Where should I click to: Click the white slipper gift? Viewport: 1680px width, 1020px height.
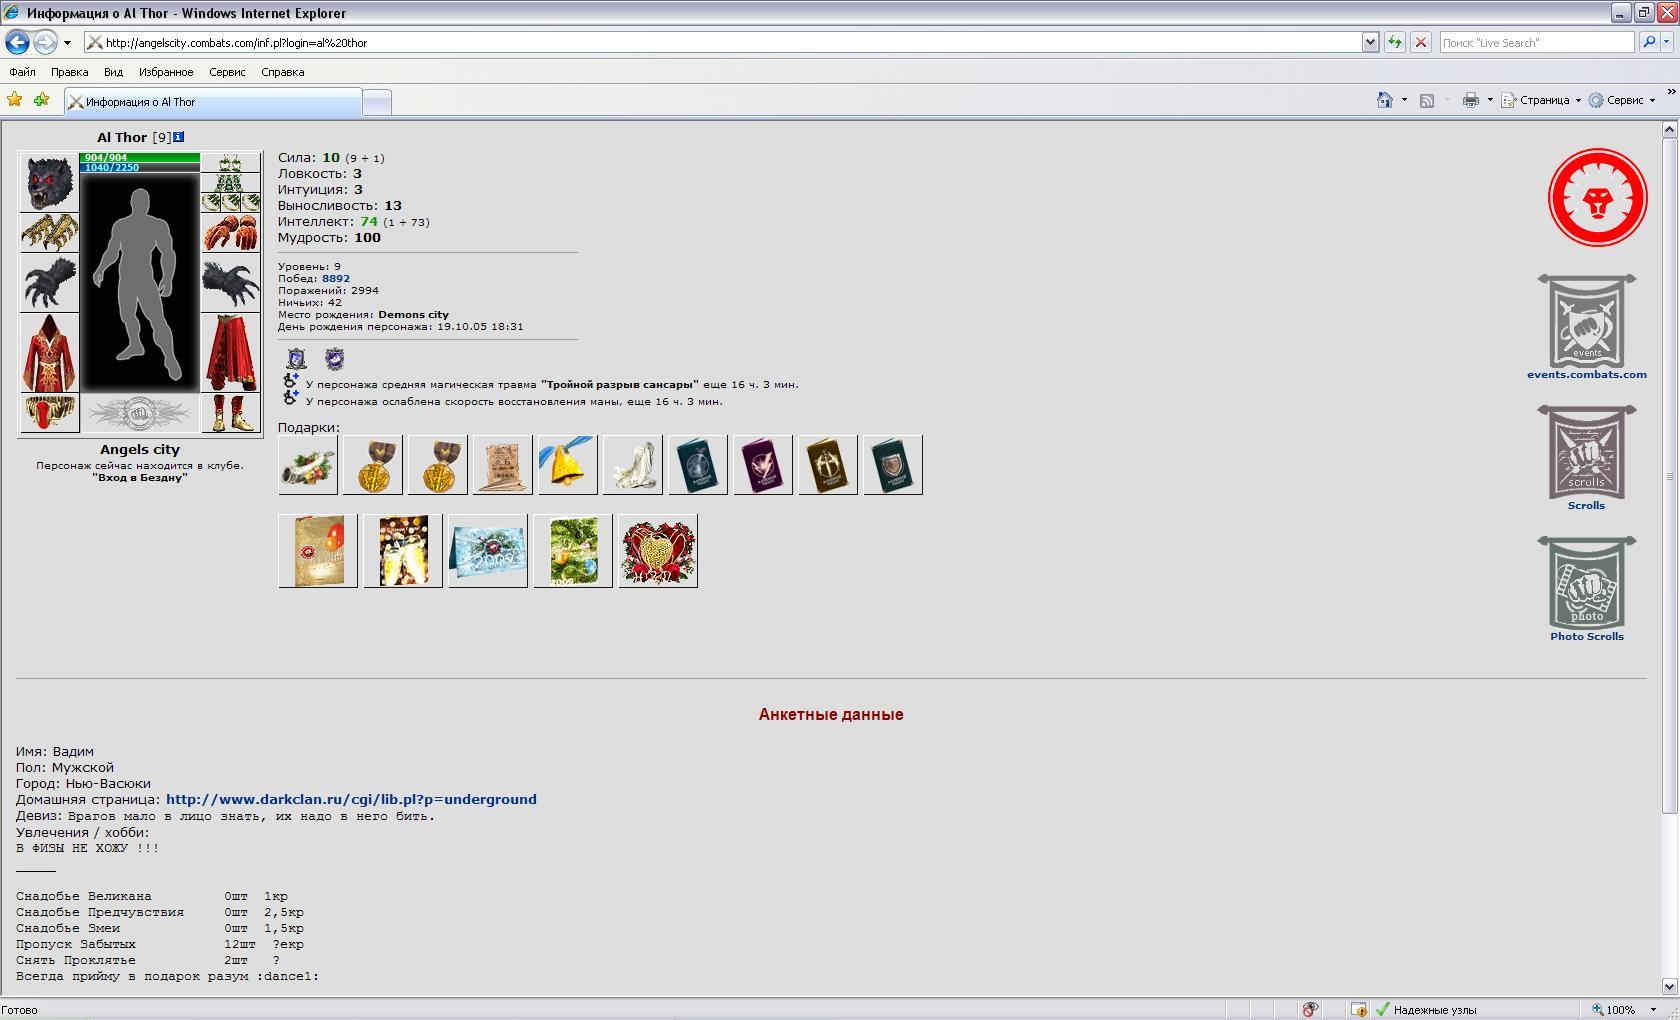(633, 465)
